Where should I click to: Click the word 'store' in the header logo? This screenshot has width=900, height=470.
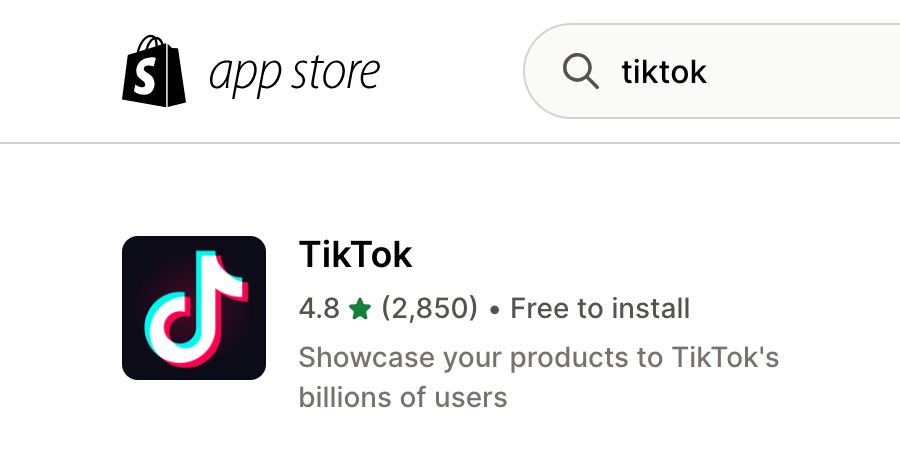(x=335, y=71)
